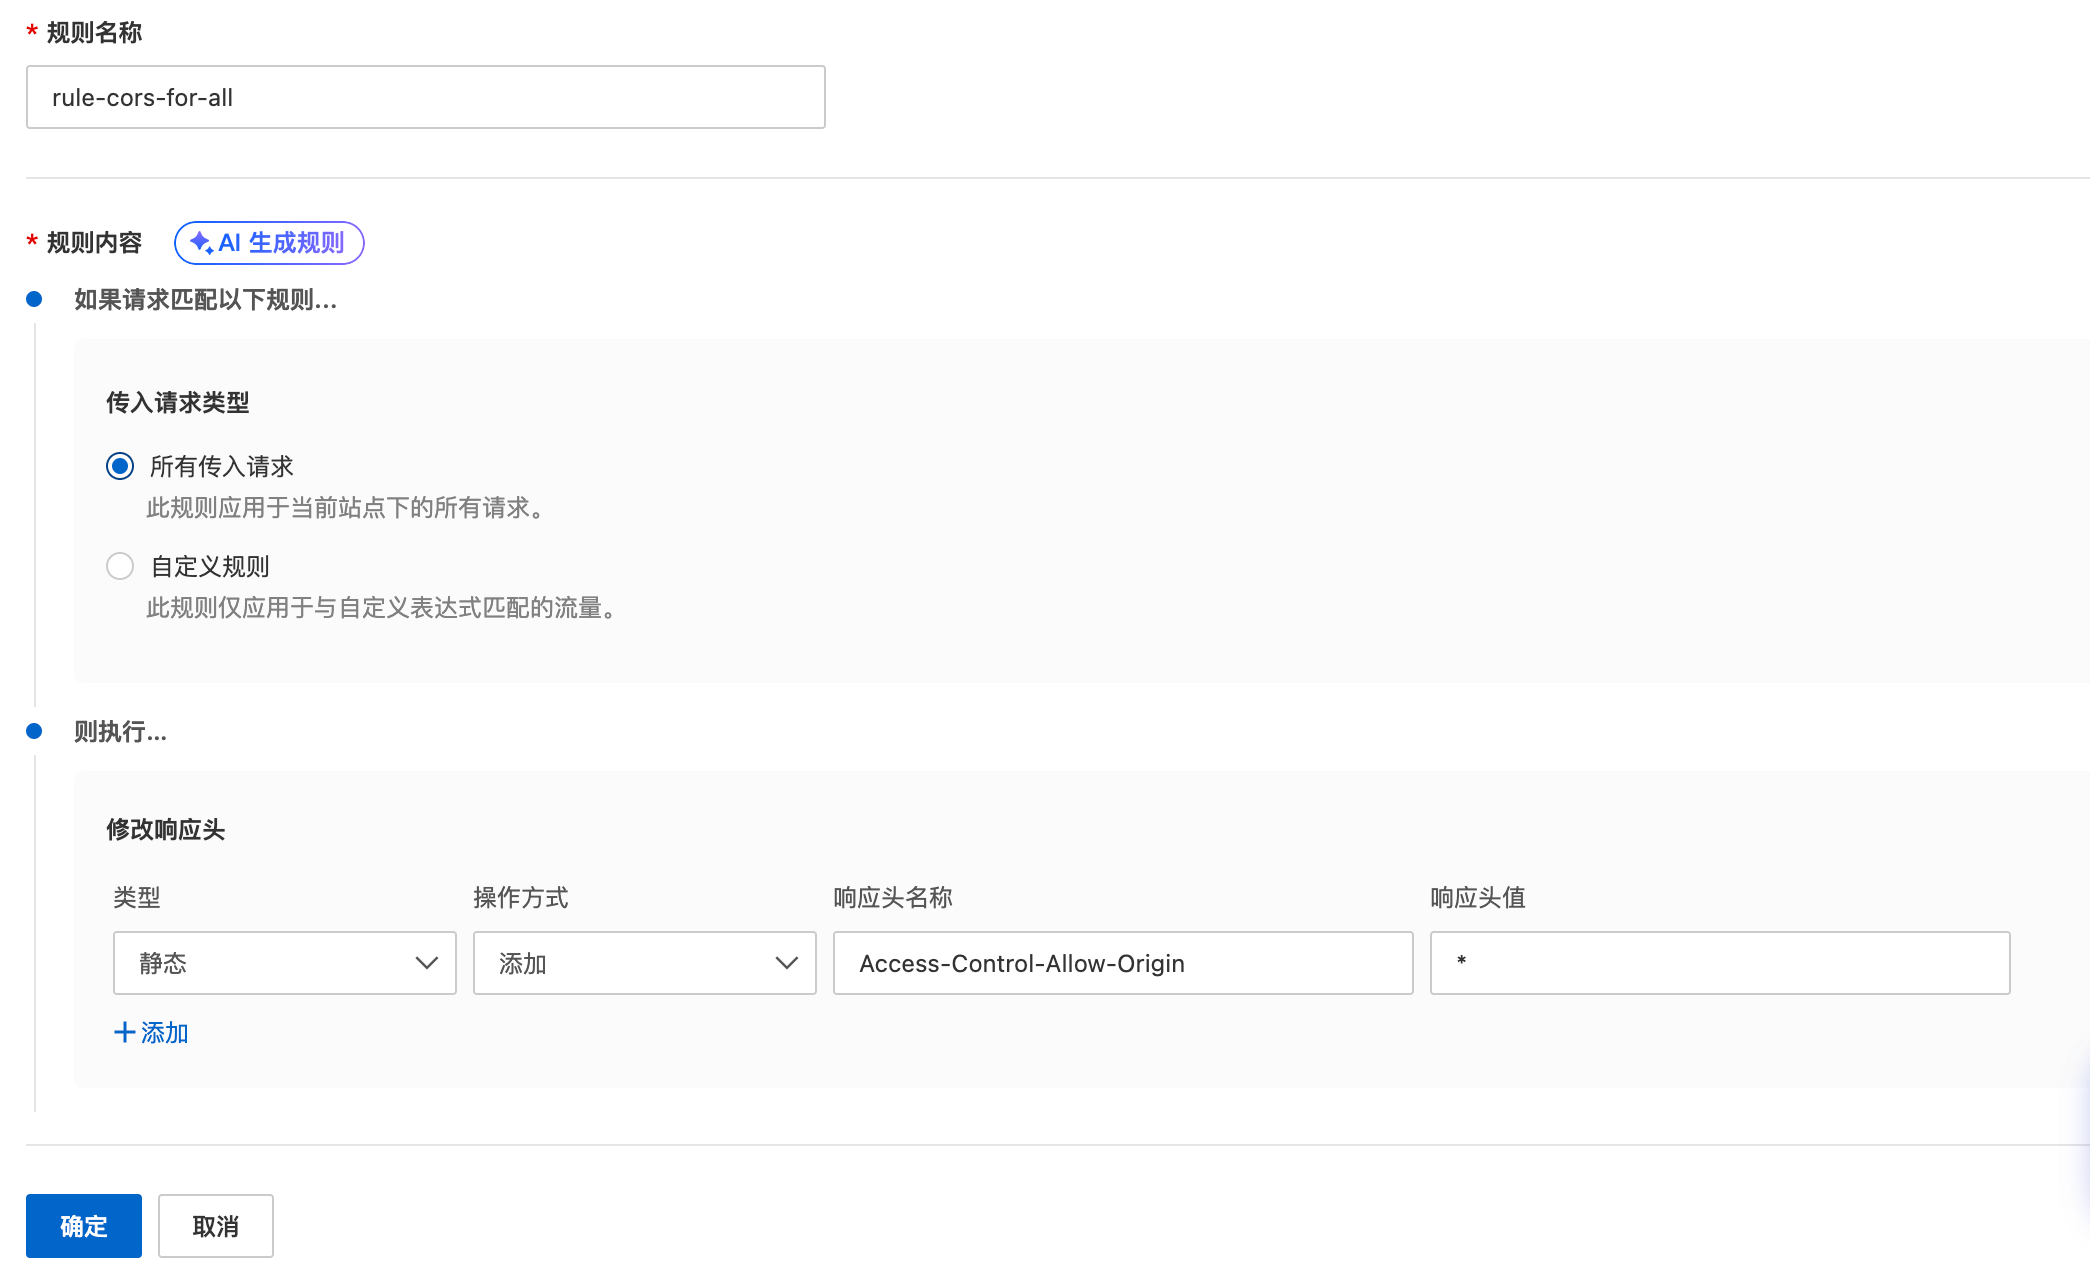This screenshot has height=1282, width=2090.
Task: Click the 响应头名称 field with Access-Control-Allow-Origin
Action: (1122, 963)
